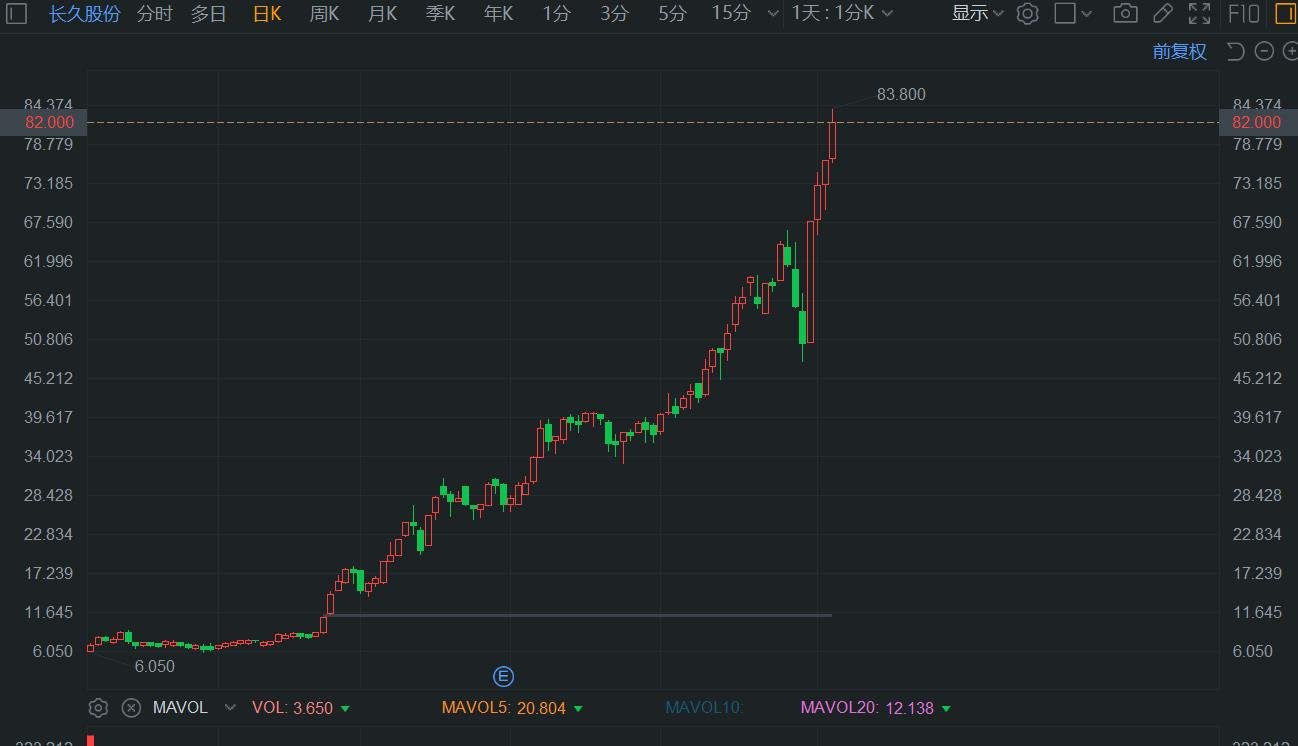
Task: Open F10 company info
Action: point(1244,14)
